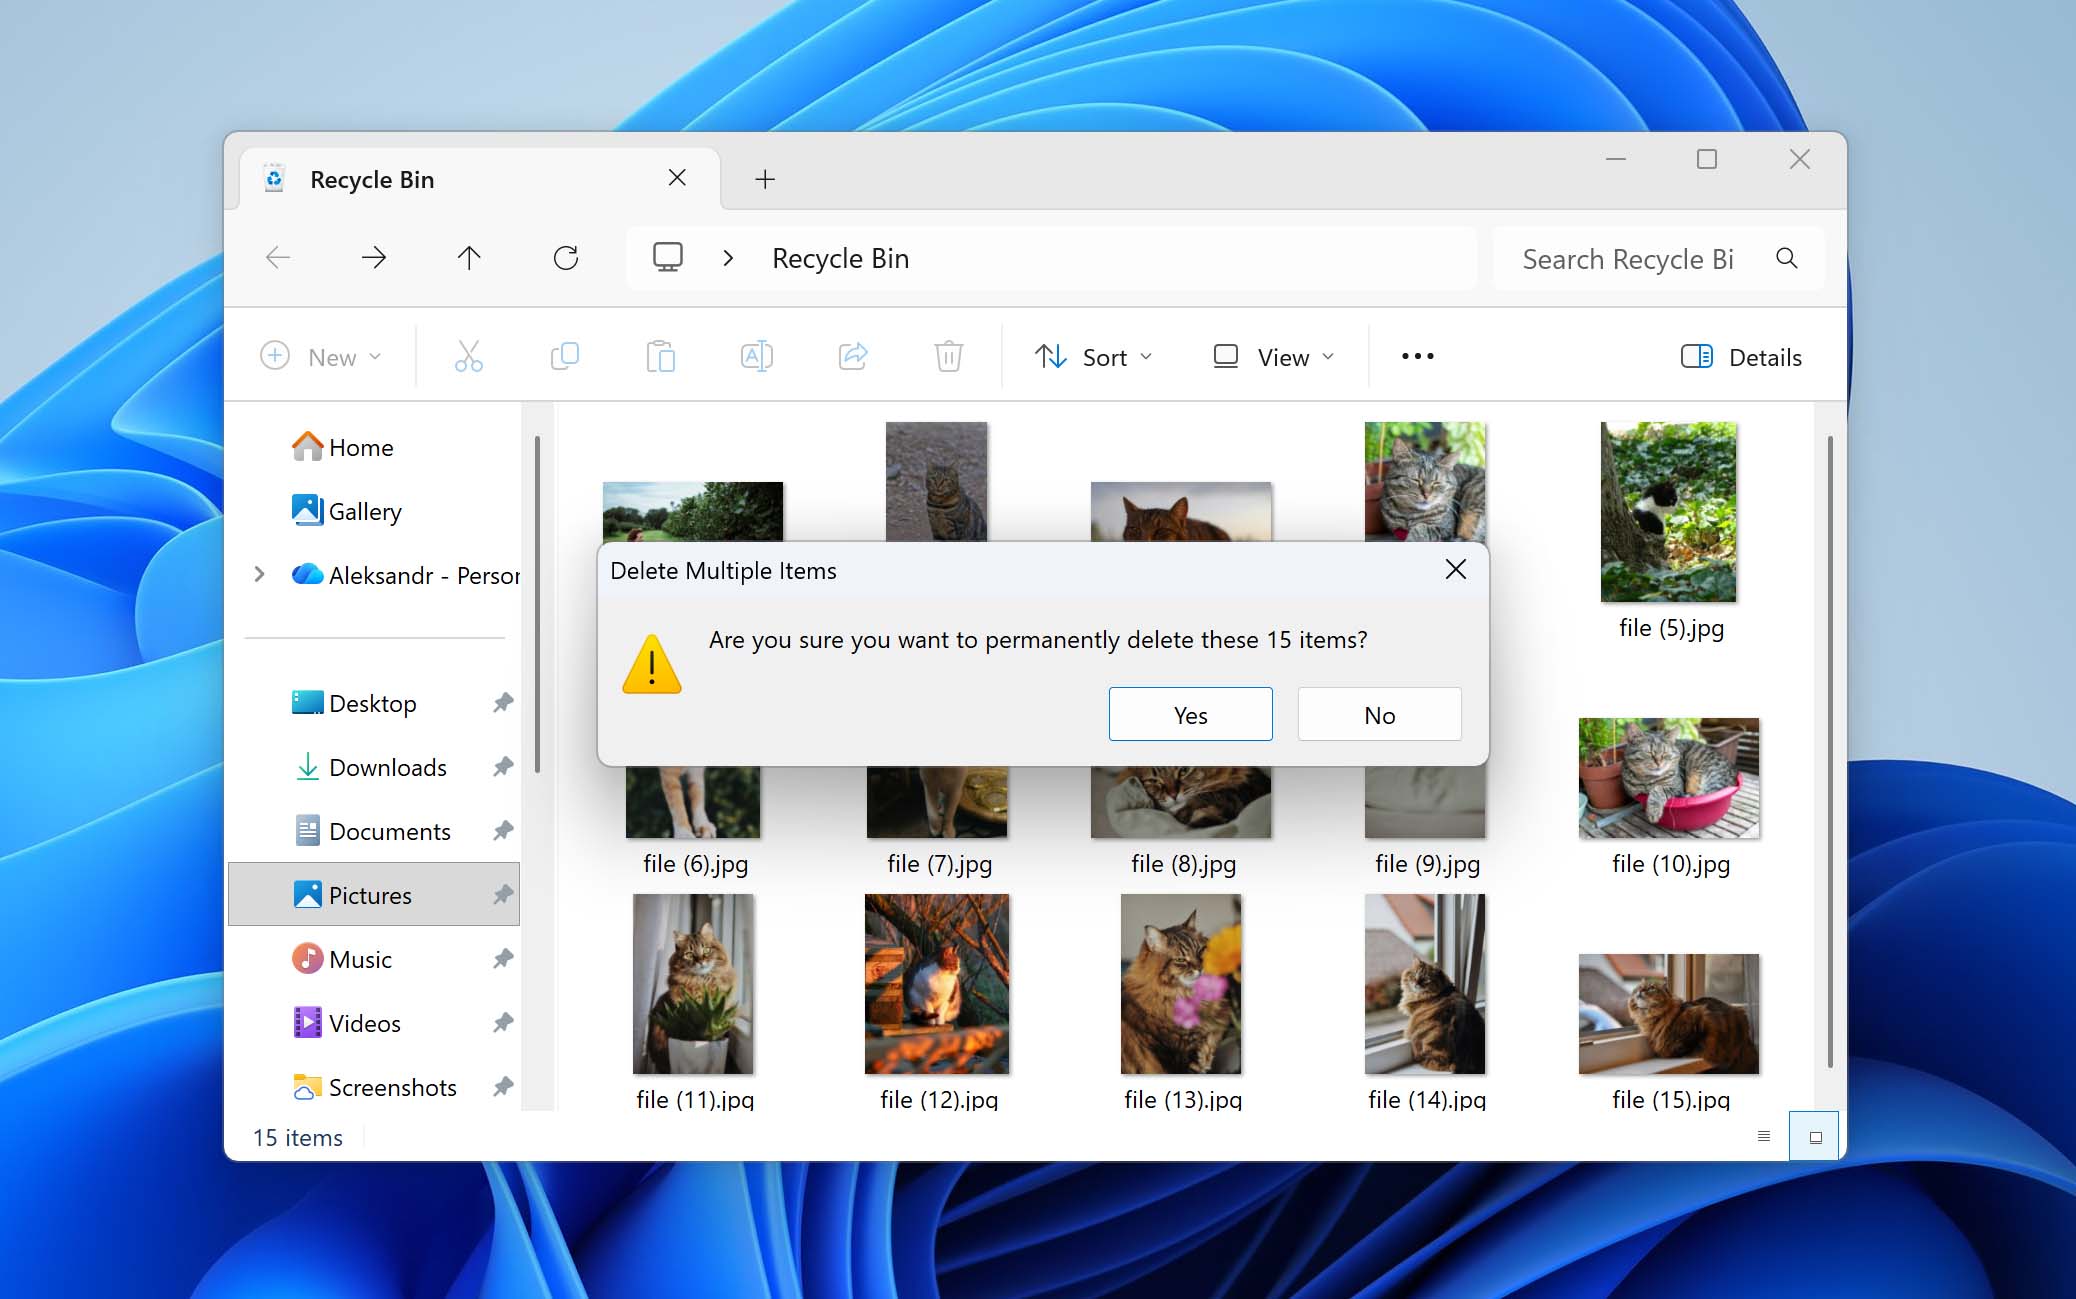The width and height of the screenshot is (2076, 1299).
Task: Unpin Pictures from Quick access
Action: pos(502,895)
